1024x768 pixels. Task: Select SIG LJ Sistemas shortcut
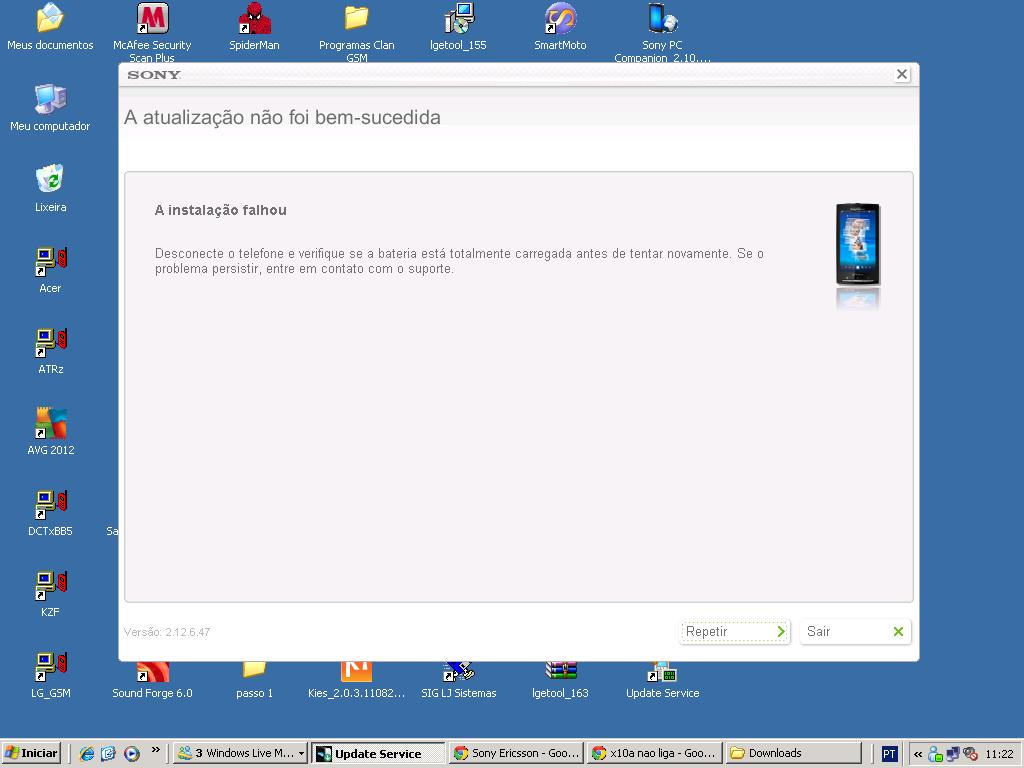point(458,680)
